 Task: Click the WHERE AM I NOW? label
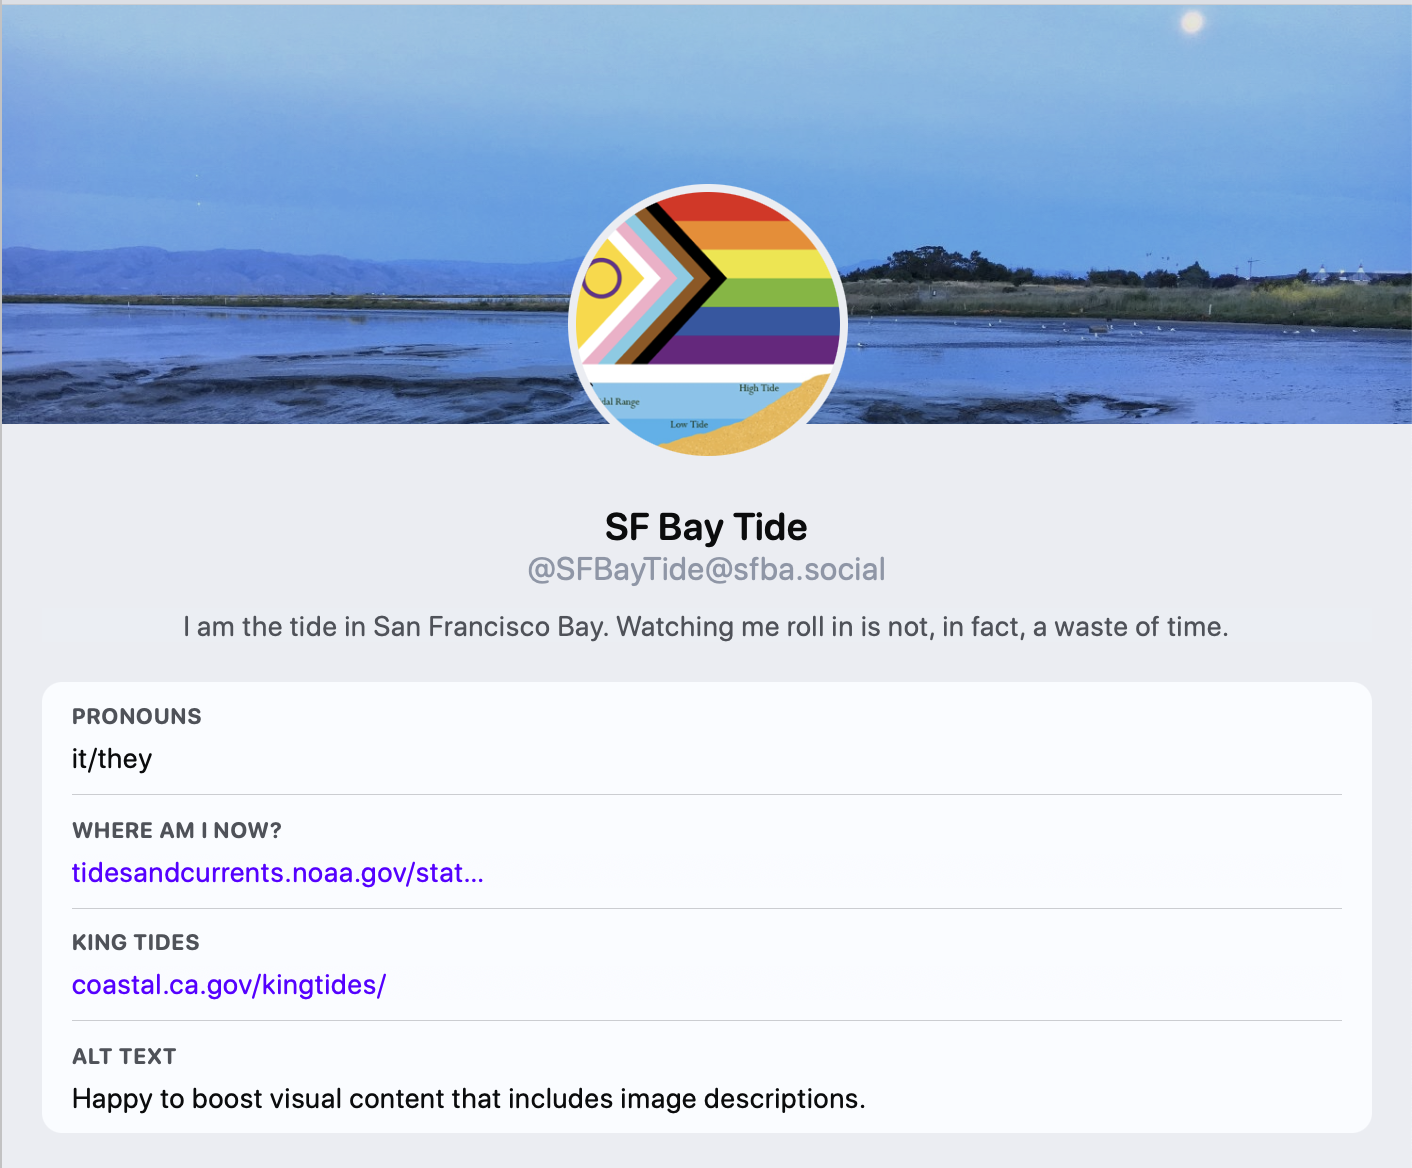coord(177,830)
